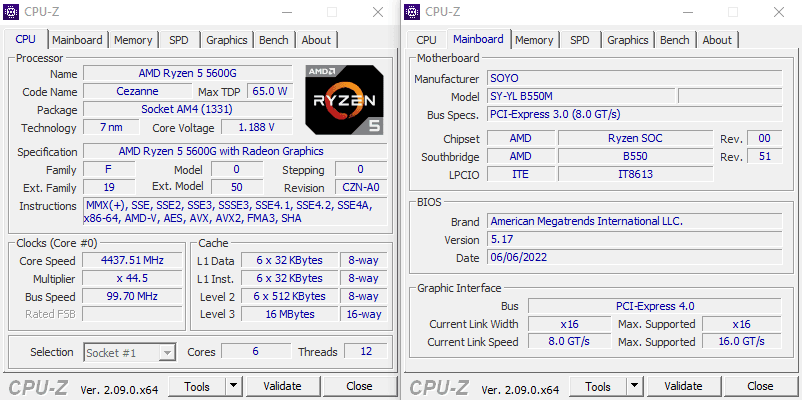This screenshot has height=400, width=802.
Task: Click the 99.70 MHz bus speed value
Action: pos(132,296)
